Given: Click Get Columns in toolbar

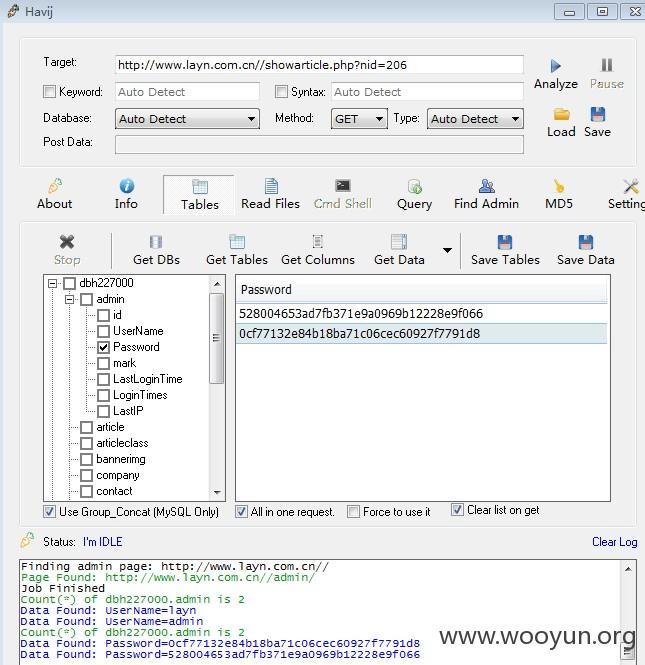Looking at the screenshot, I should (318, 250).
